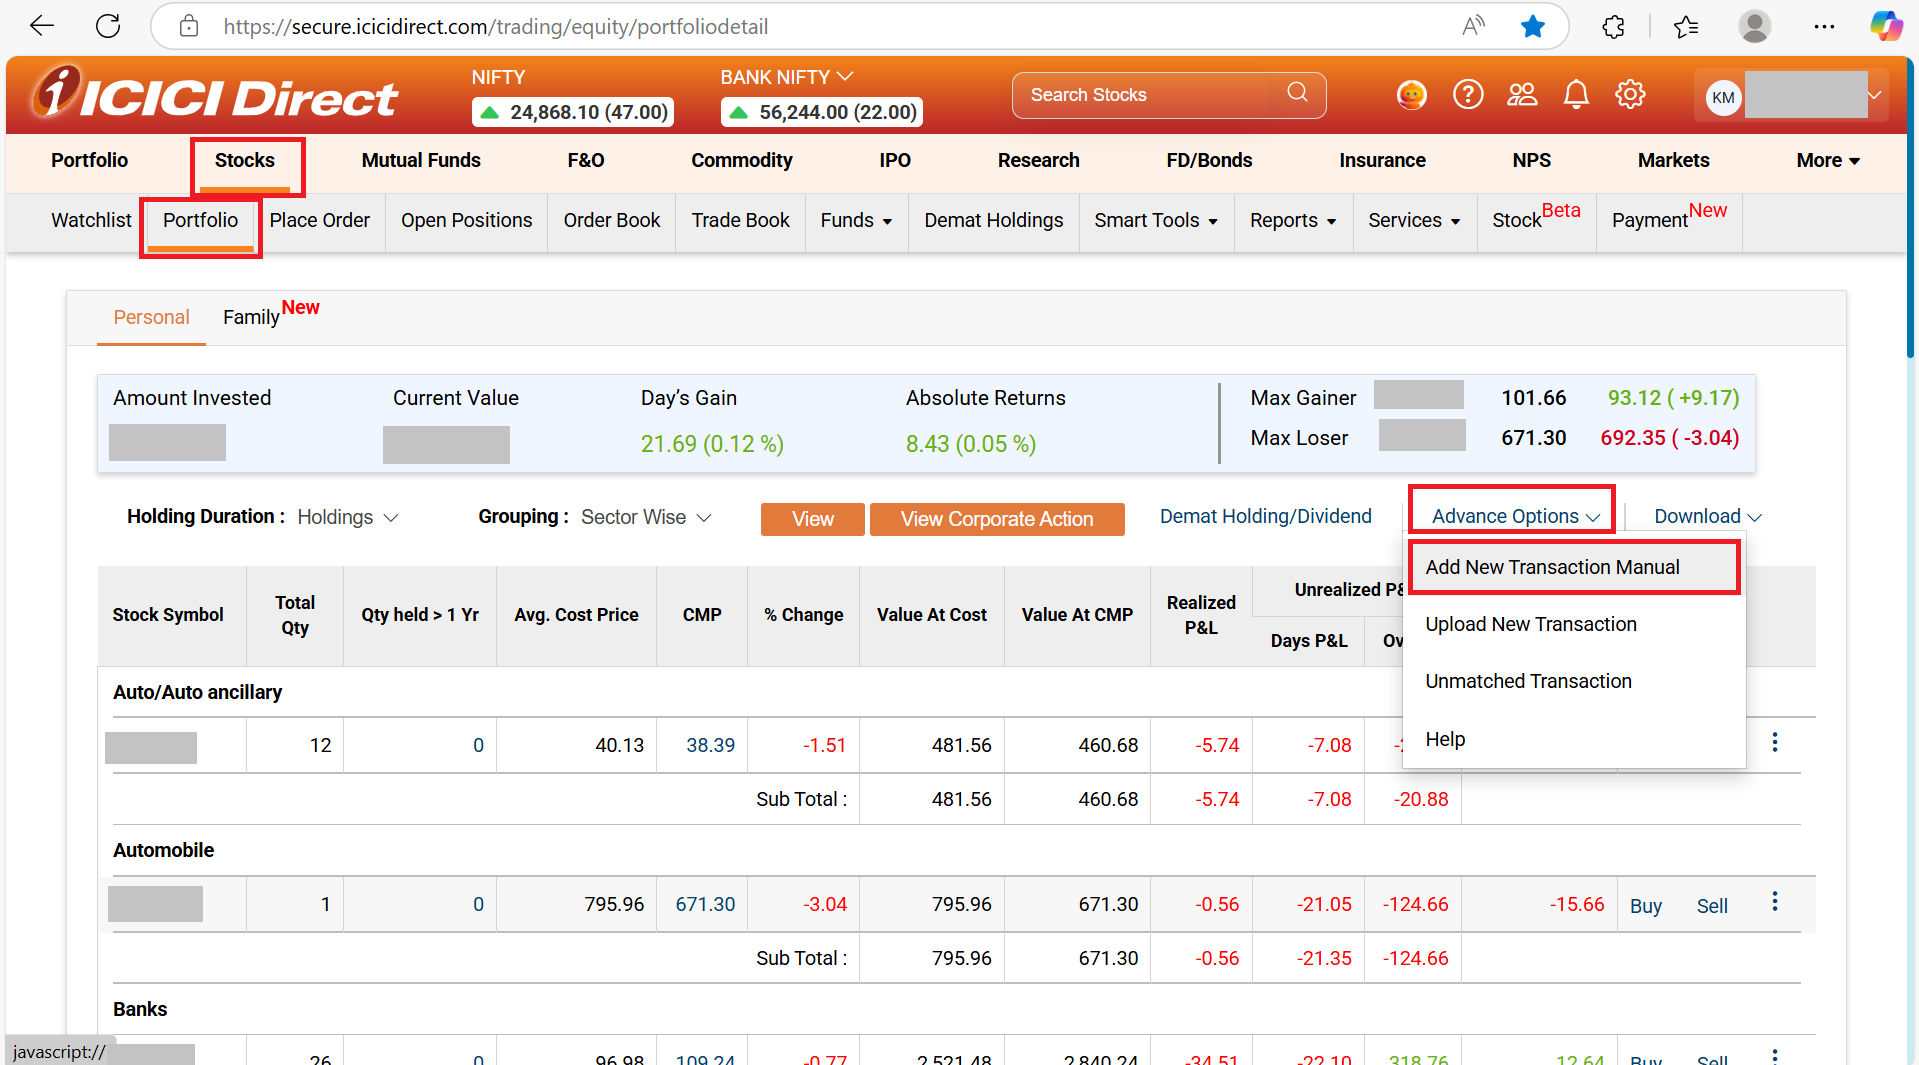
Task: Open the Demat Holding/Dividend link
Action: [x=1265, y=516]
